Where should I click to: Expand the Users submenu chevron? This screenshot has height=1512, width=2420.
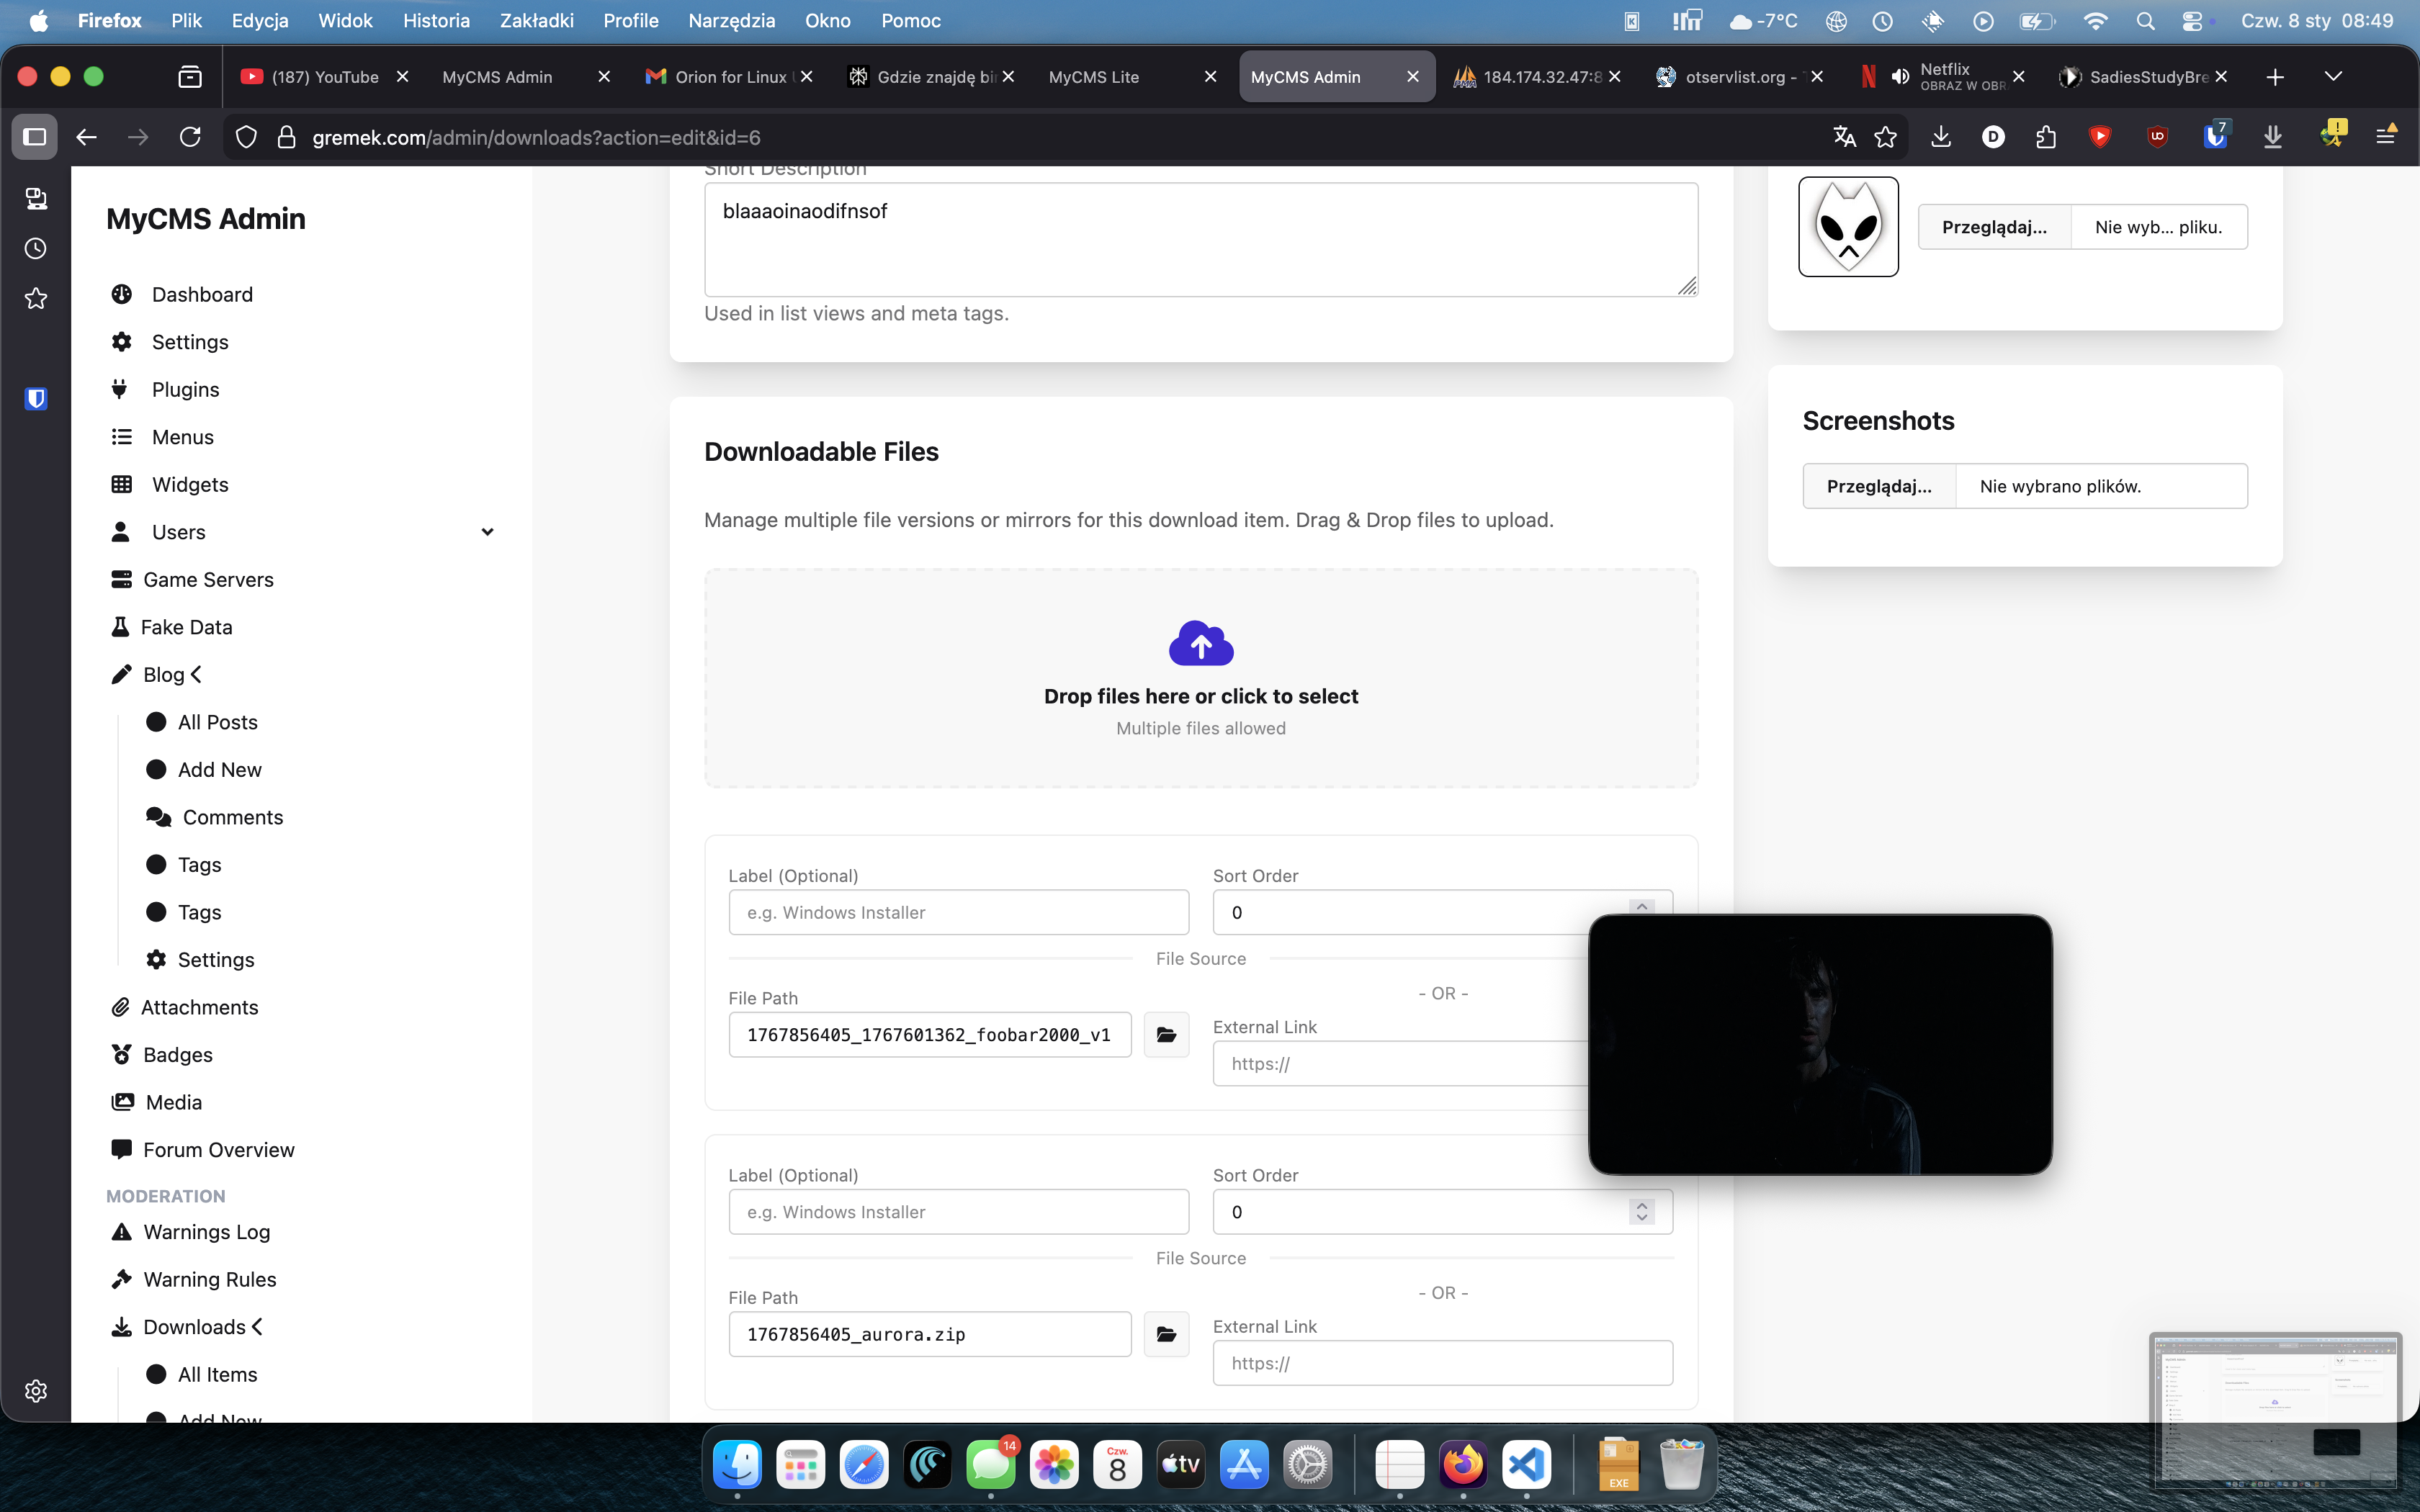pyautogui.click(x=487, y=532)
